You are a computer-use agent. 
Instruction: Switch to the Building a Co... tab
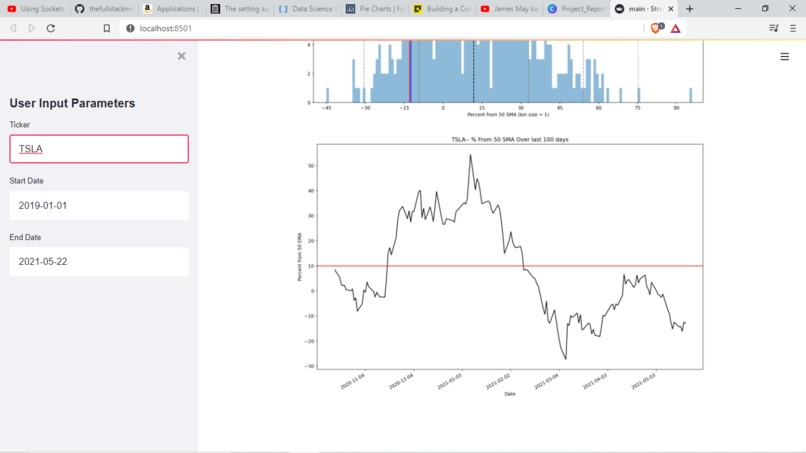[x=442, y=9]
